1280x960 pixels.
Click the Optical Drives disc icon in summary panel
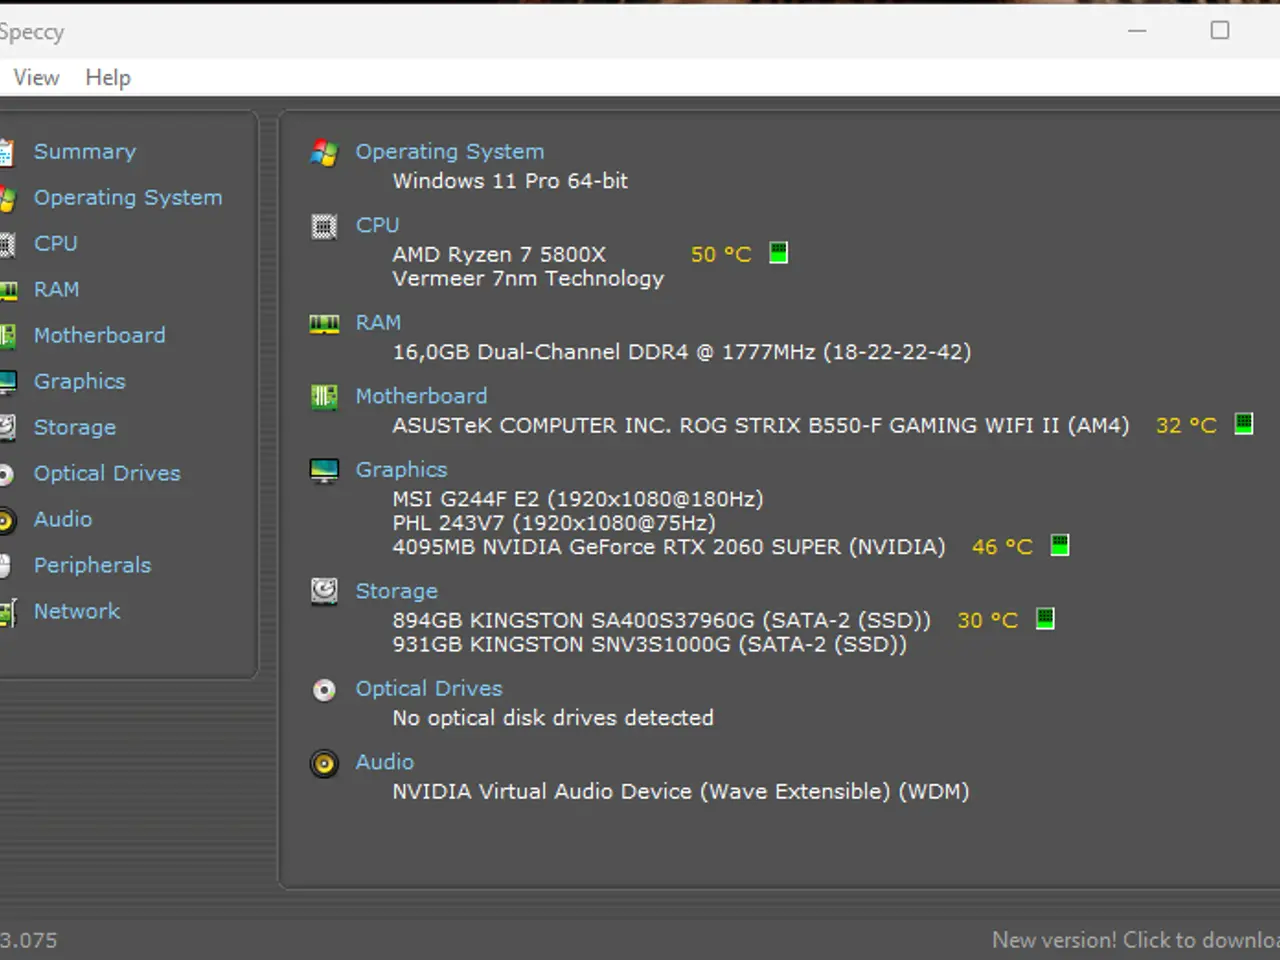[324, 690]
